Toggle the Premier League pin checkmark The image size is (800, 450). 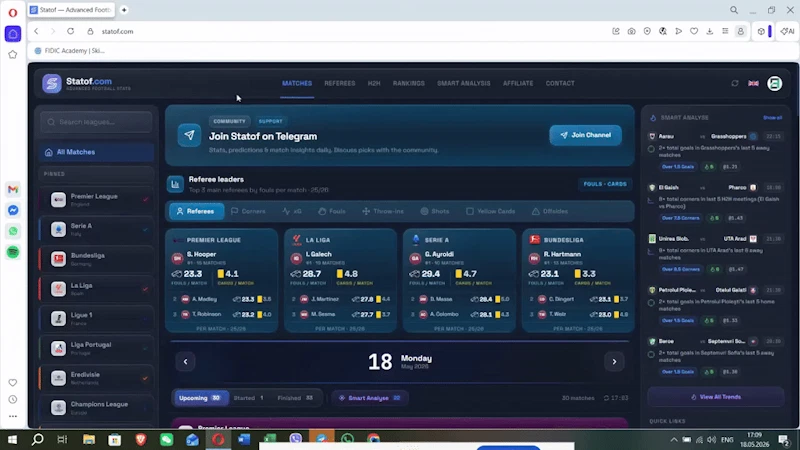point(145,199)
